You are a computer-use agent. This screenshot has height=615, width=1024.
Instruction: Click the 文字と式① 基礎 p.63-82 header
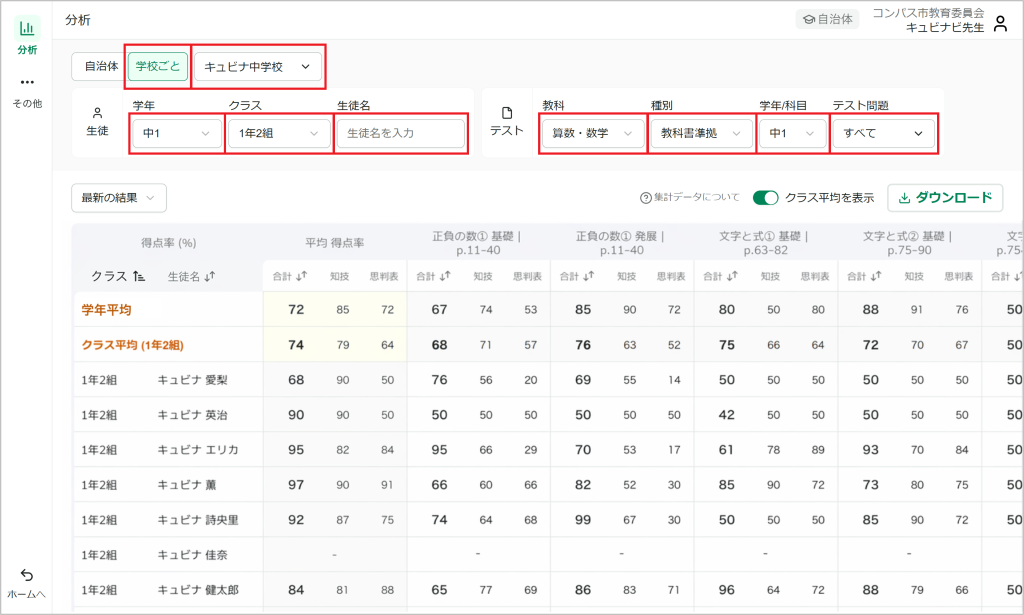pyautogui.click(x=765, y=243)
